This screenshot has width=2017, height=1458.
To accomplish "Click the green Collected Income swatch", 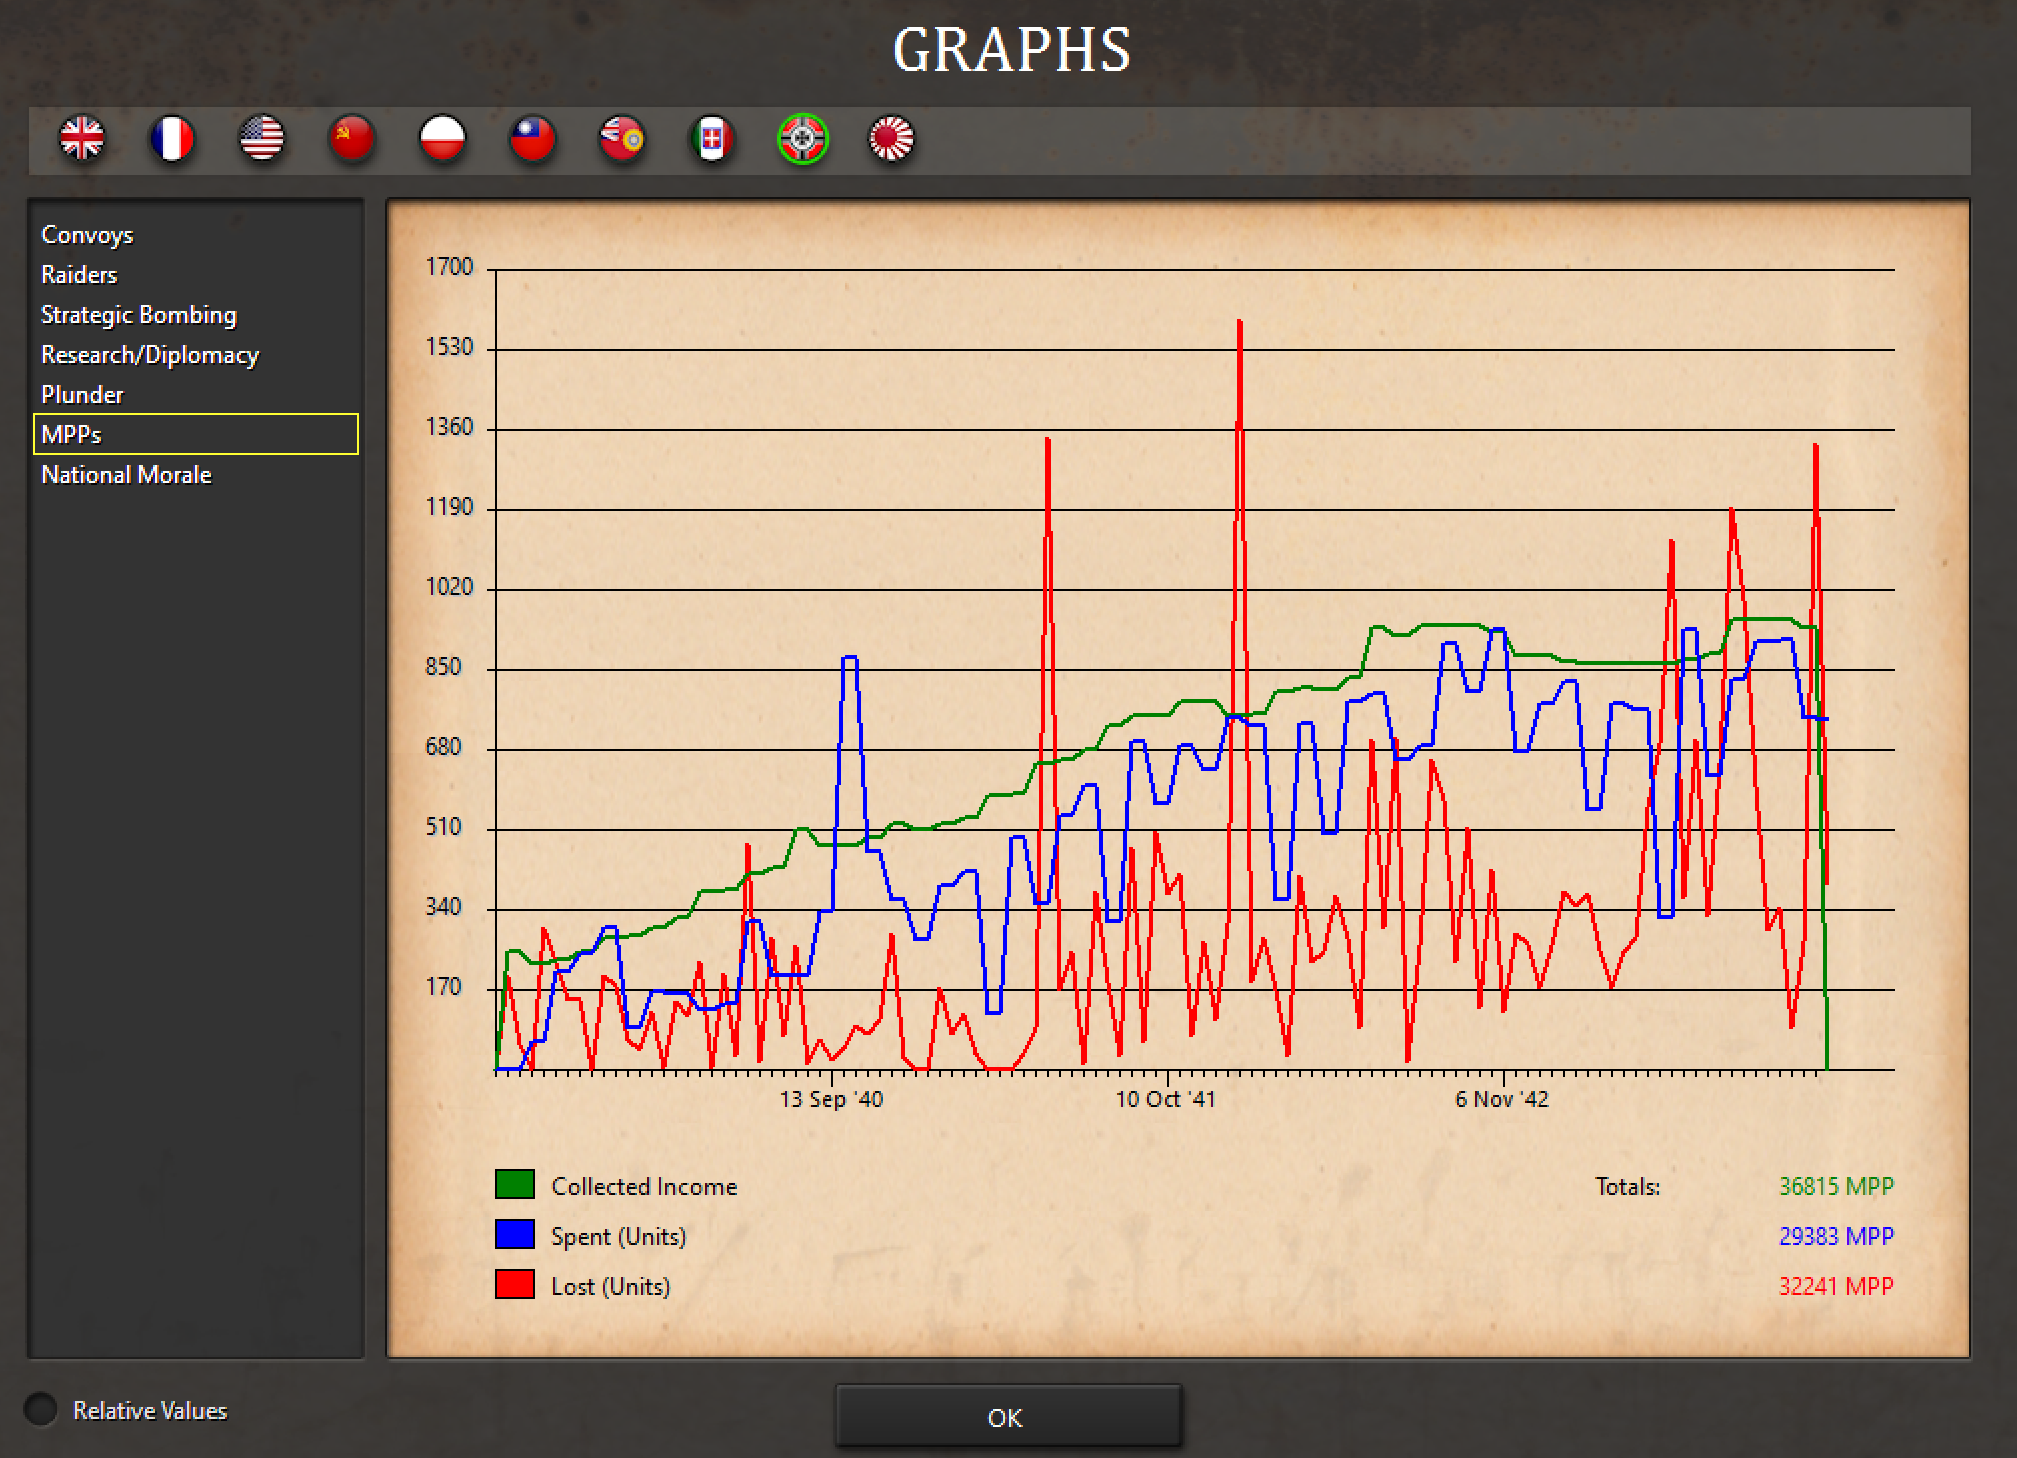I will point(515,1184).
